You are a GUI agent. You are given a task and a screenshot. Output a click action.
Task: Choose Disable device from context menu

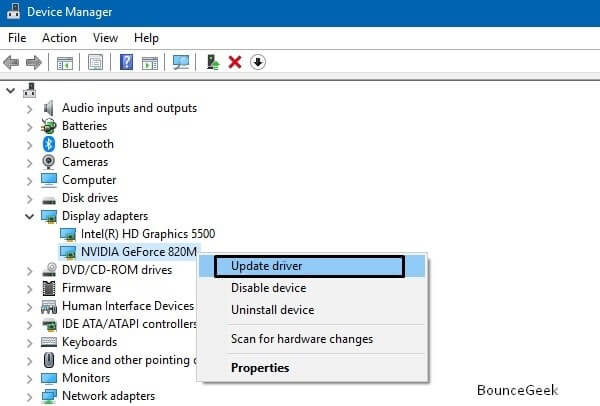[312, 288]
